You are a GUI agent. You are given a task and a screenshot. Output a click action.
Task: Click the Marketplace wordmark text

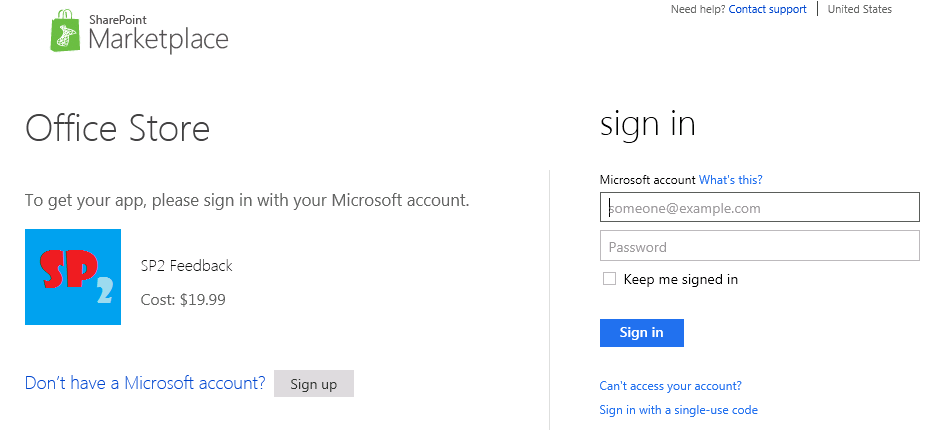(x=158, y=40)
